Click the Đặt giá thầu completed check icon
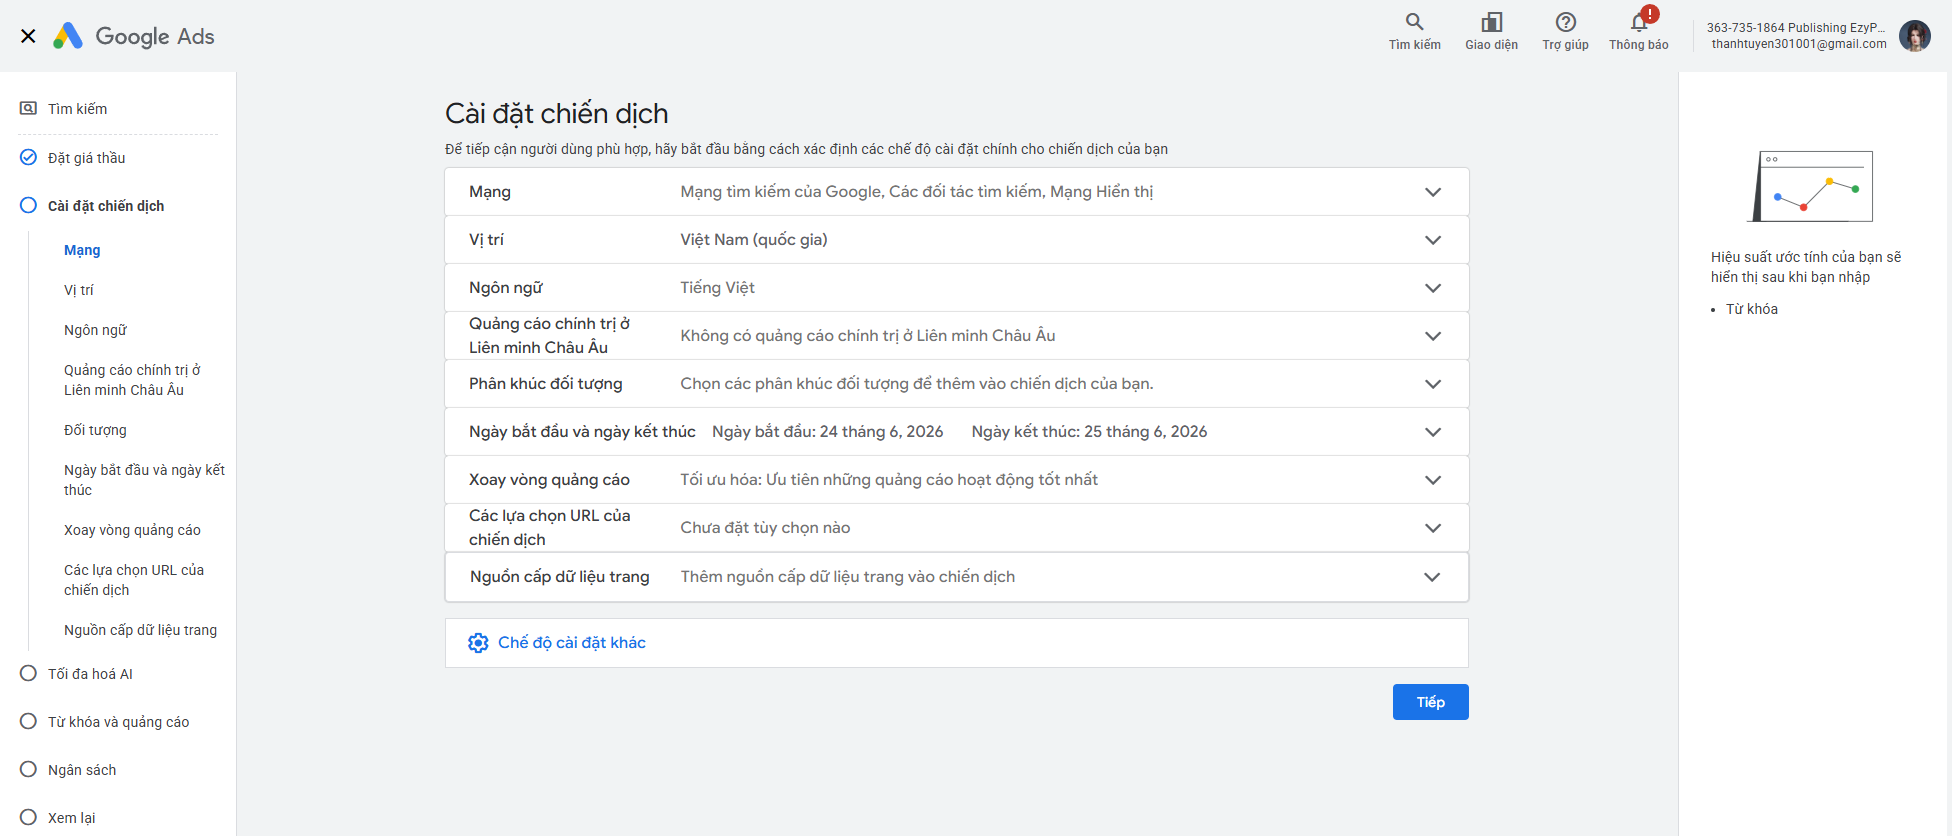The width and height of the screenshot is (1952, 836). pos(28,157)
